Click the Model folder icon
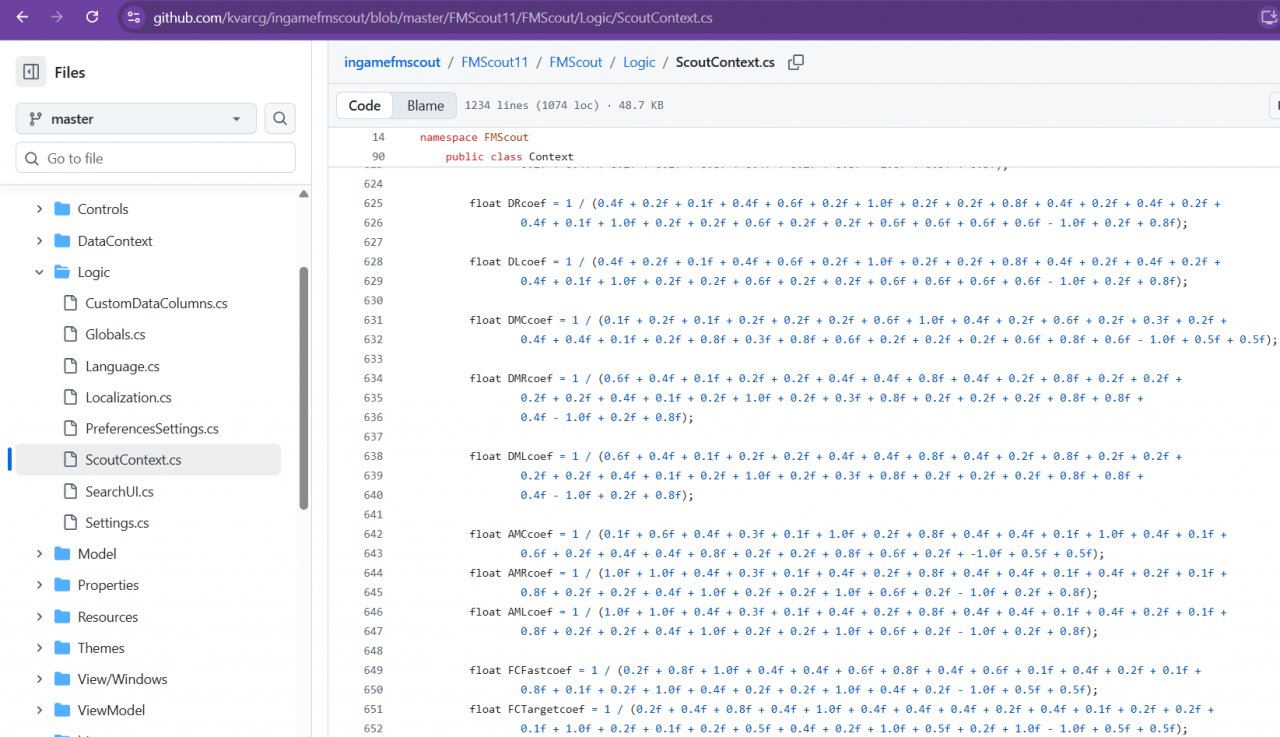This screenshot has width=1280, height=737. pos(62,554)
